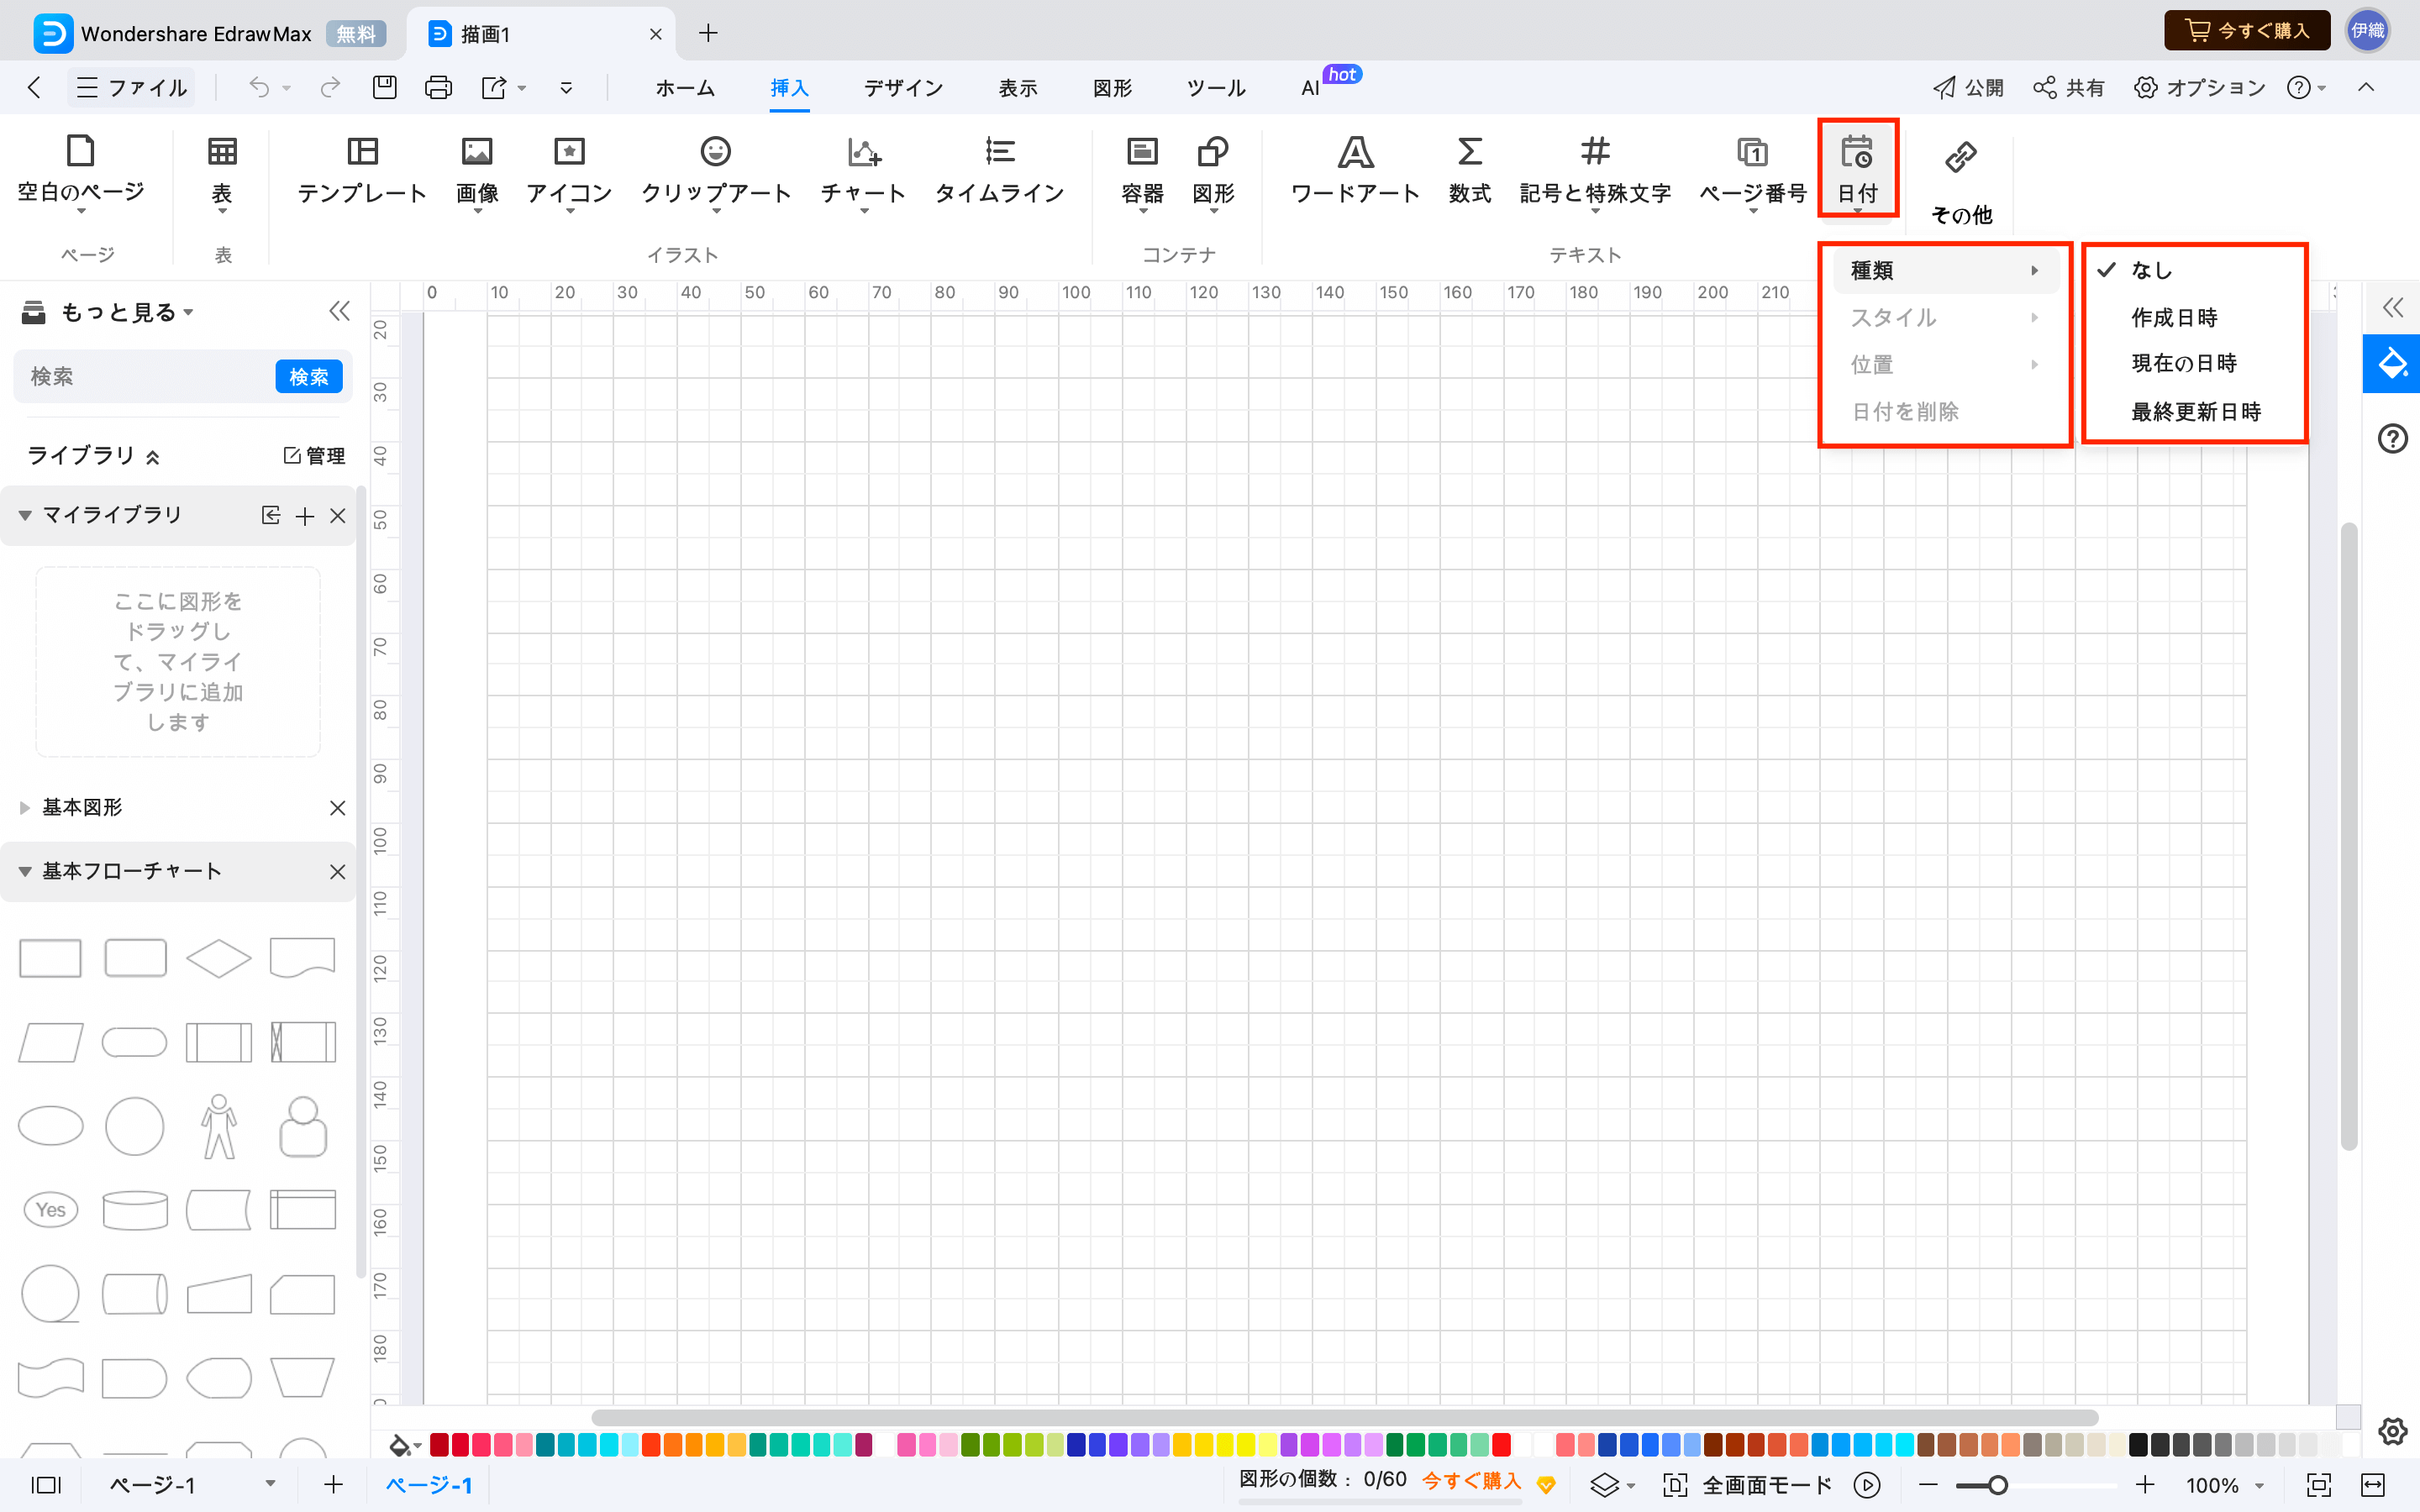Open the settings gear at bottom right
The width and height of the screenshot is (2420, 1512).
(2392, 1431)
